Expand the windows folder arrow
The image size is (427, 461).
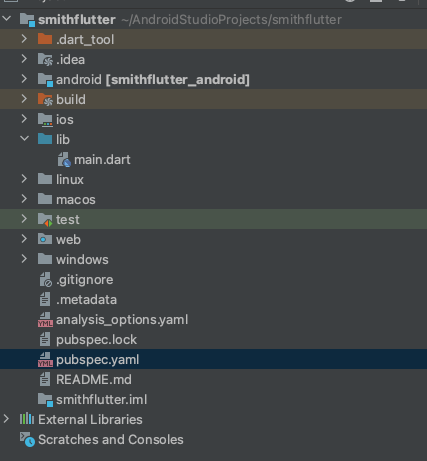point(24,259)
